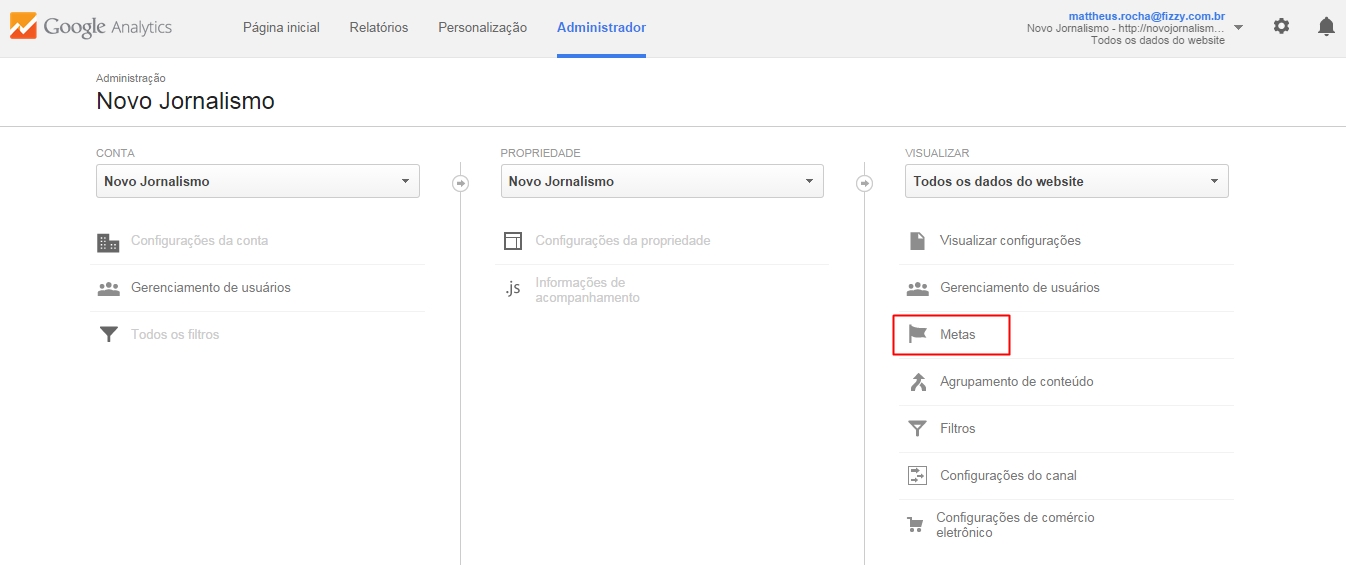Expand the Conta account dropdown
The width and height of the screenshot is (1346, 565).
point(257,181)
